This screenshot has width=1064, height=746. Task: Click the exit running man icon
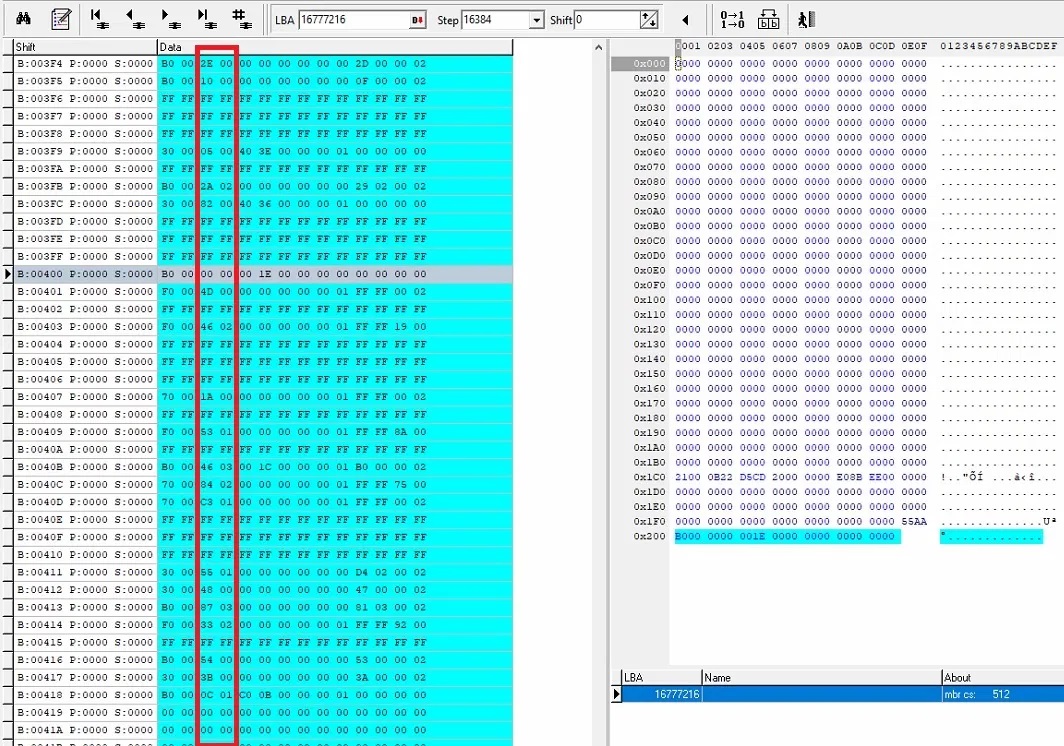[x=807, y=19]
